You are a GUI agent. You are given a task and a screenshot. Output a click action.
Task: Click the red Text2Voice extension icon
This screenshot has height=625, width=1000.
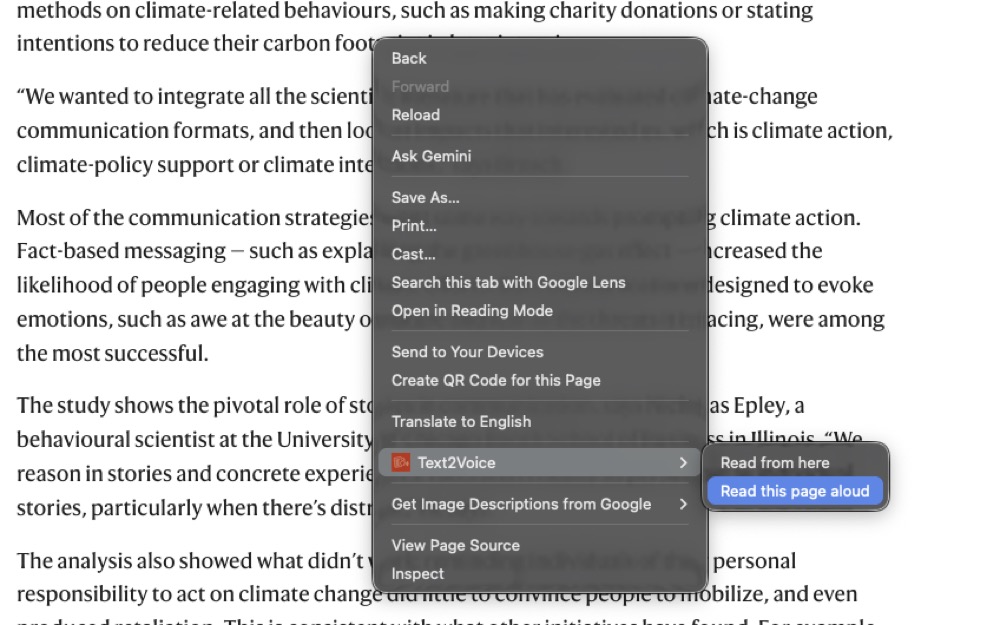(x=401, y=462)
